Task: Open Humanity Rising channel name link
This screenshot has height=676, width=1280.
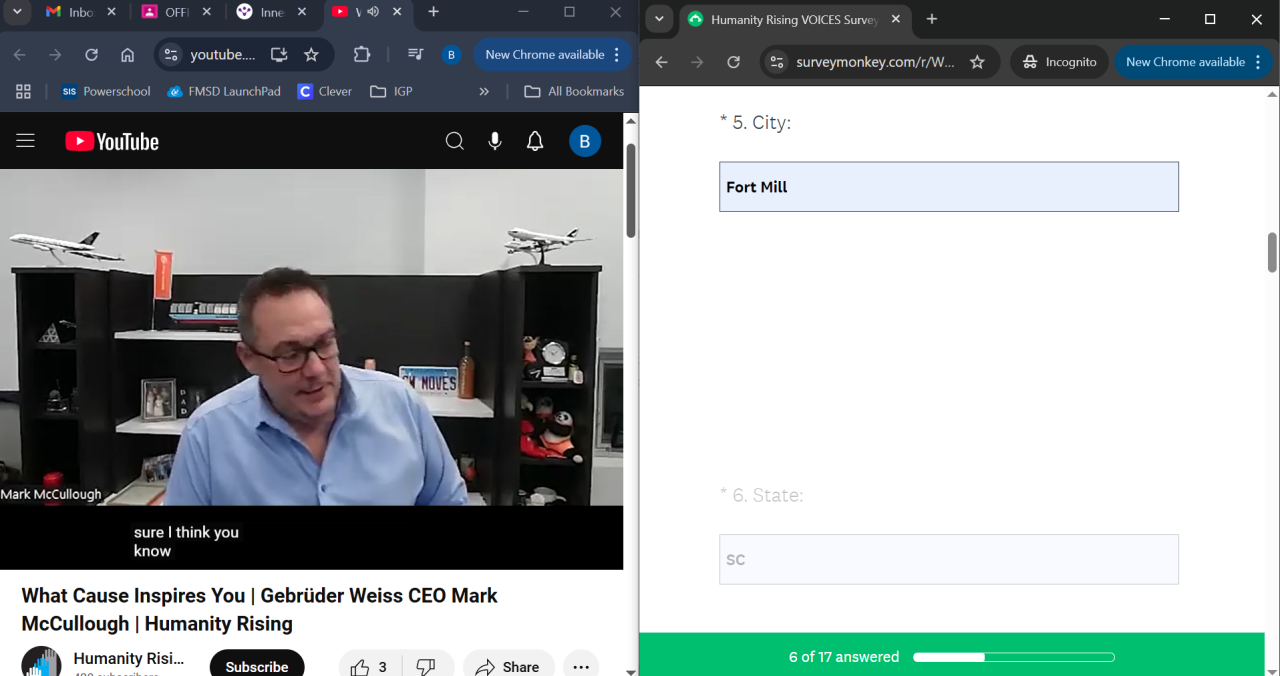Action: tap(129, 658)
